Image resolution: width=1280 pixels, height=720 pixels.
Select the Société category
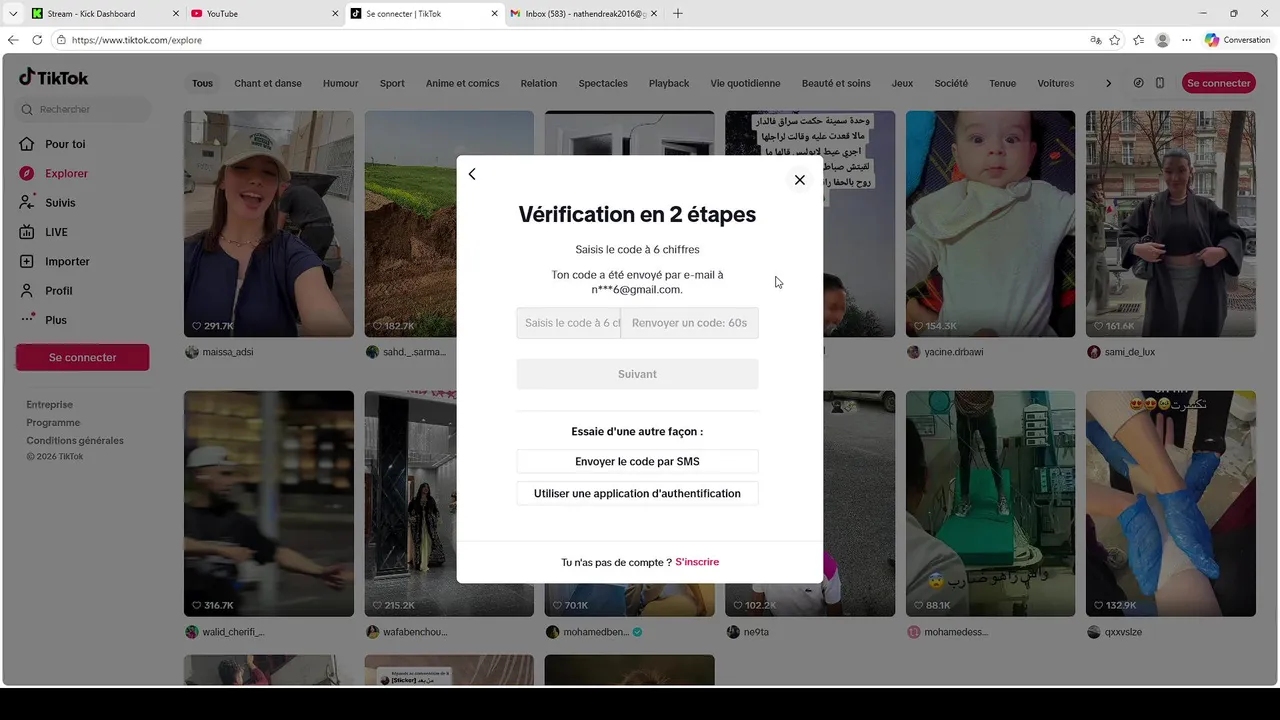click(951, 83)
